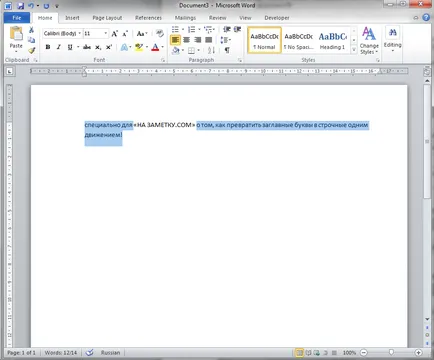434x360 pixels.
Task: Switch to the References tab
Action: point(148,18)
